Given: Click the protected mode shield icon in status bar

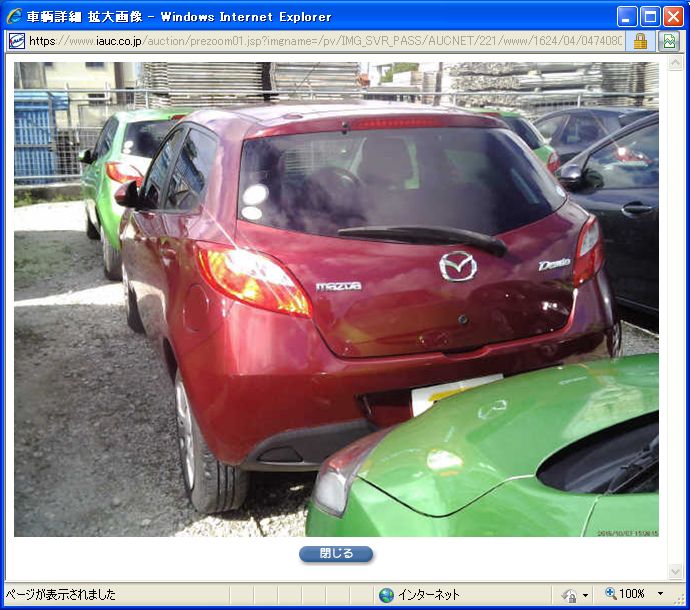Looking at the screenshot, I should [569, 595].
